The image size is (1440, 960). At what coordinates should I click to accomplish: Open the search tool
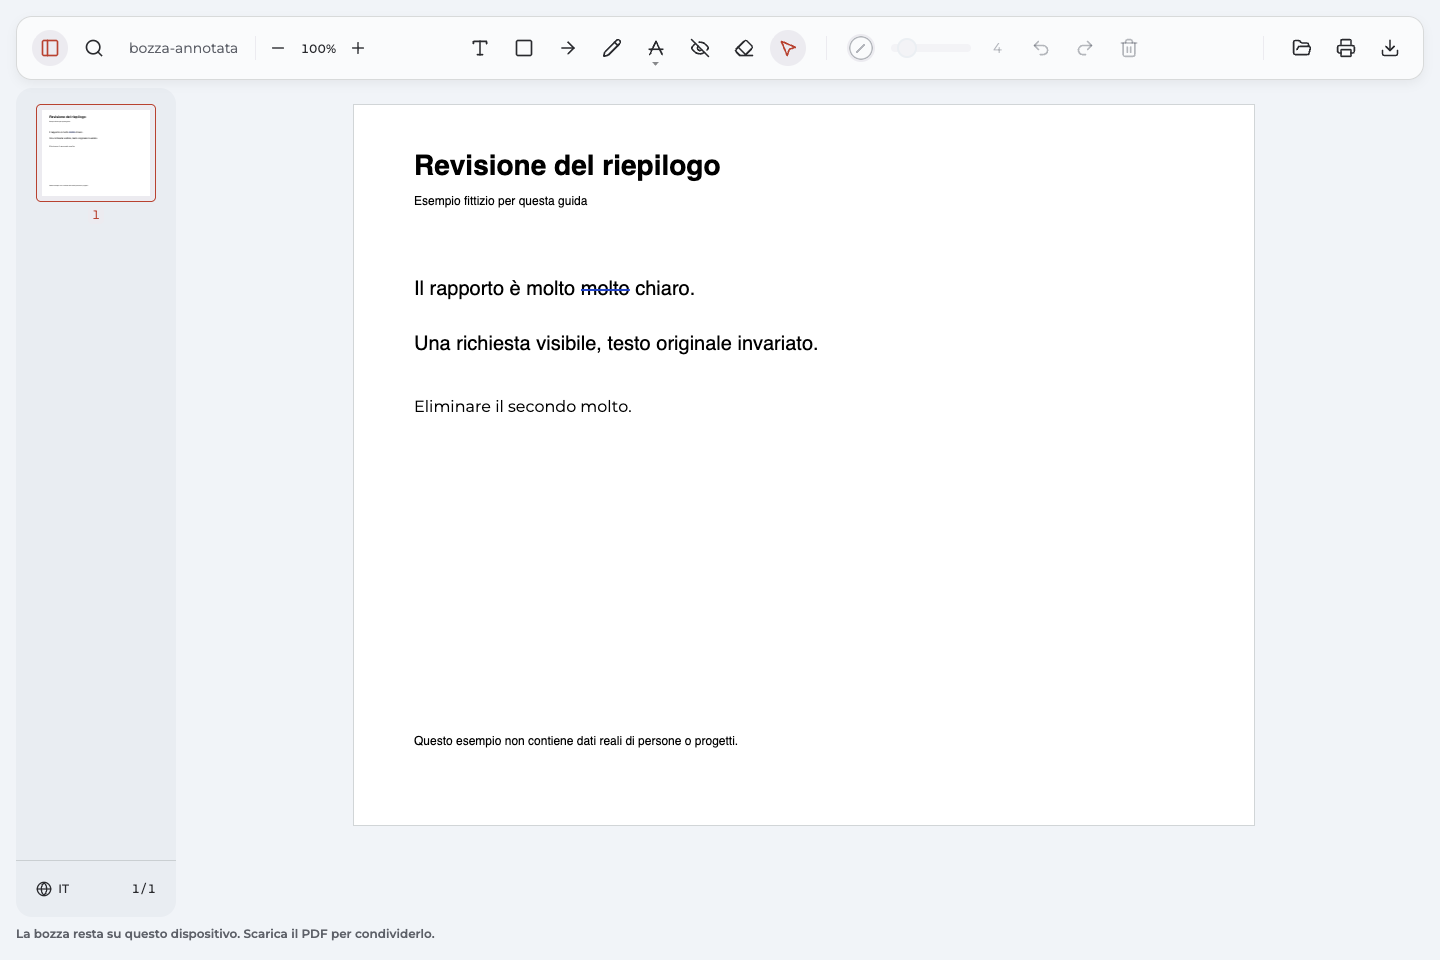[94, 48]
